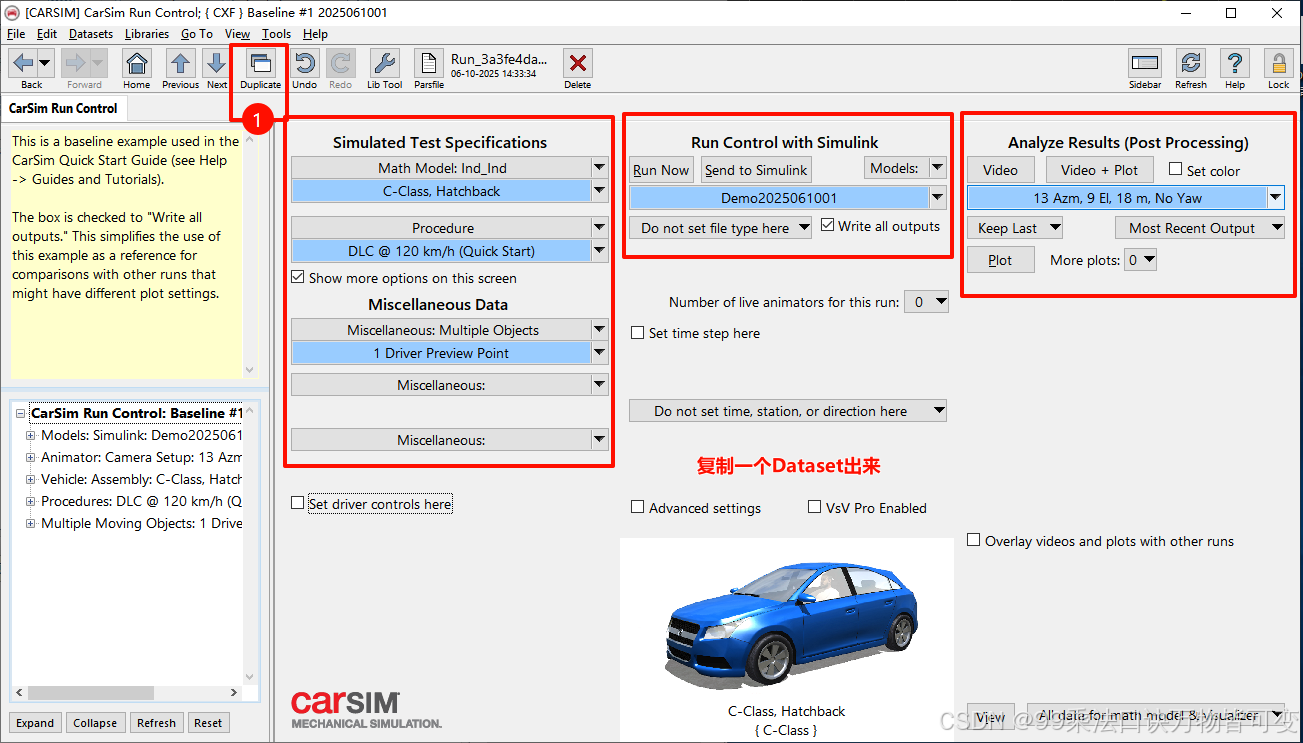Check Overlay videos and plots with other runs
Image resolution: width=1303 pixels, height=743 pixels.
[974, 540]
